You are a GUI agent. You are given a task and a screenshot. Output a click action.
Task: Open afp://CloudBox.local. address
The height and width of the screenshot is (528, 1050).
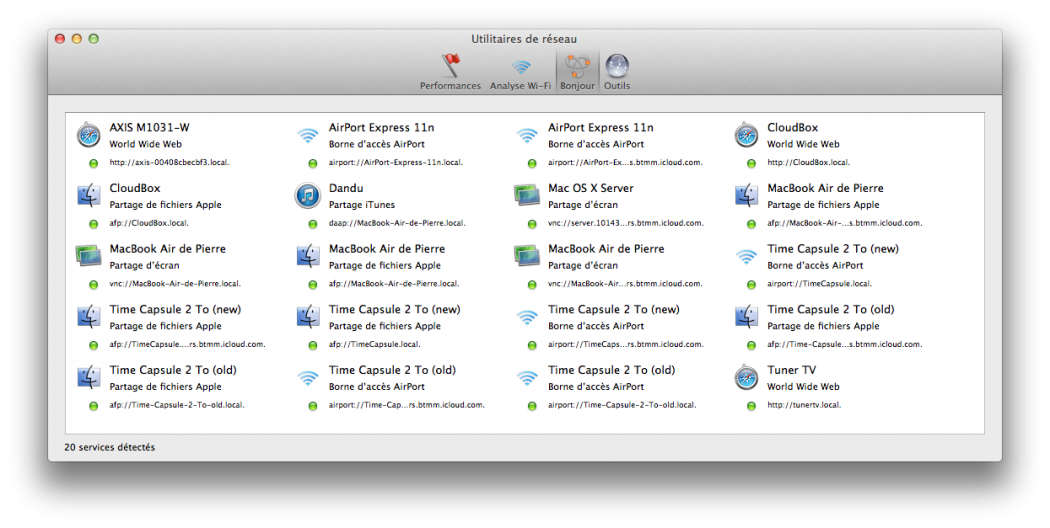click(x=149, y=223)
